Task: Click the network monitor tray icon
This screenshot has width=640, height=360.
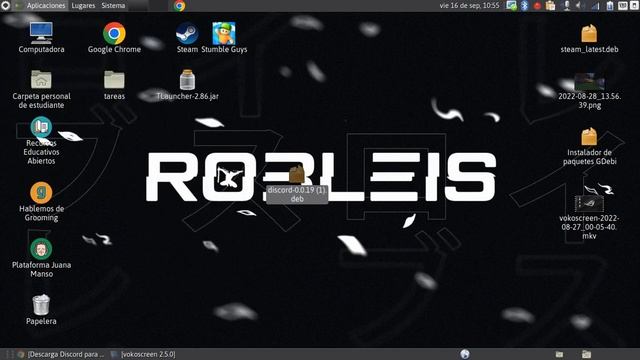Action: point(511,5)
